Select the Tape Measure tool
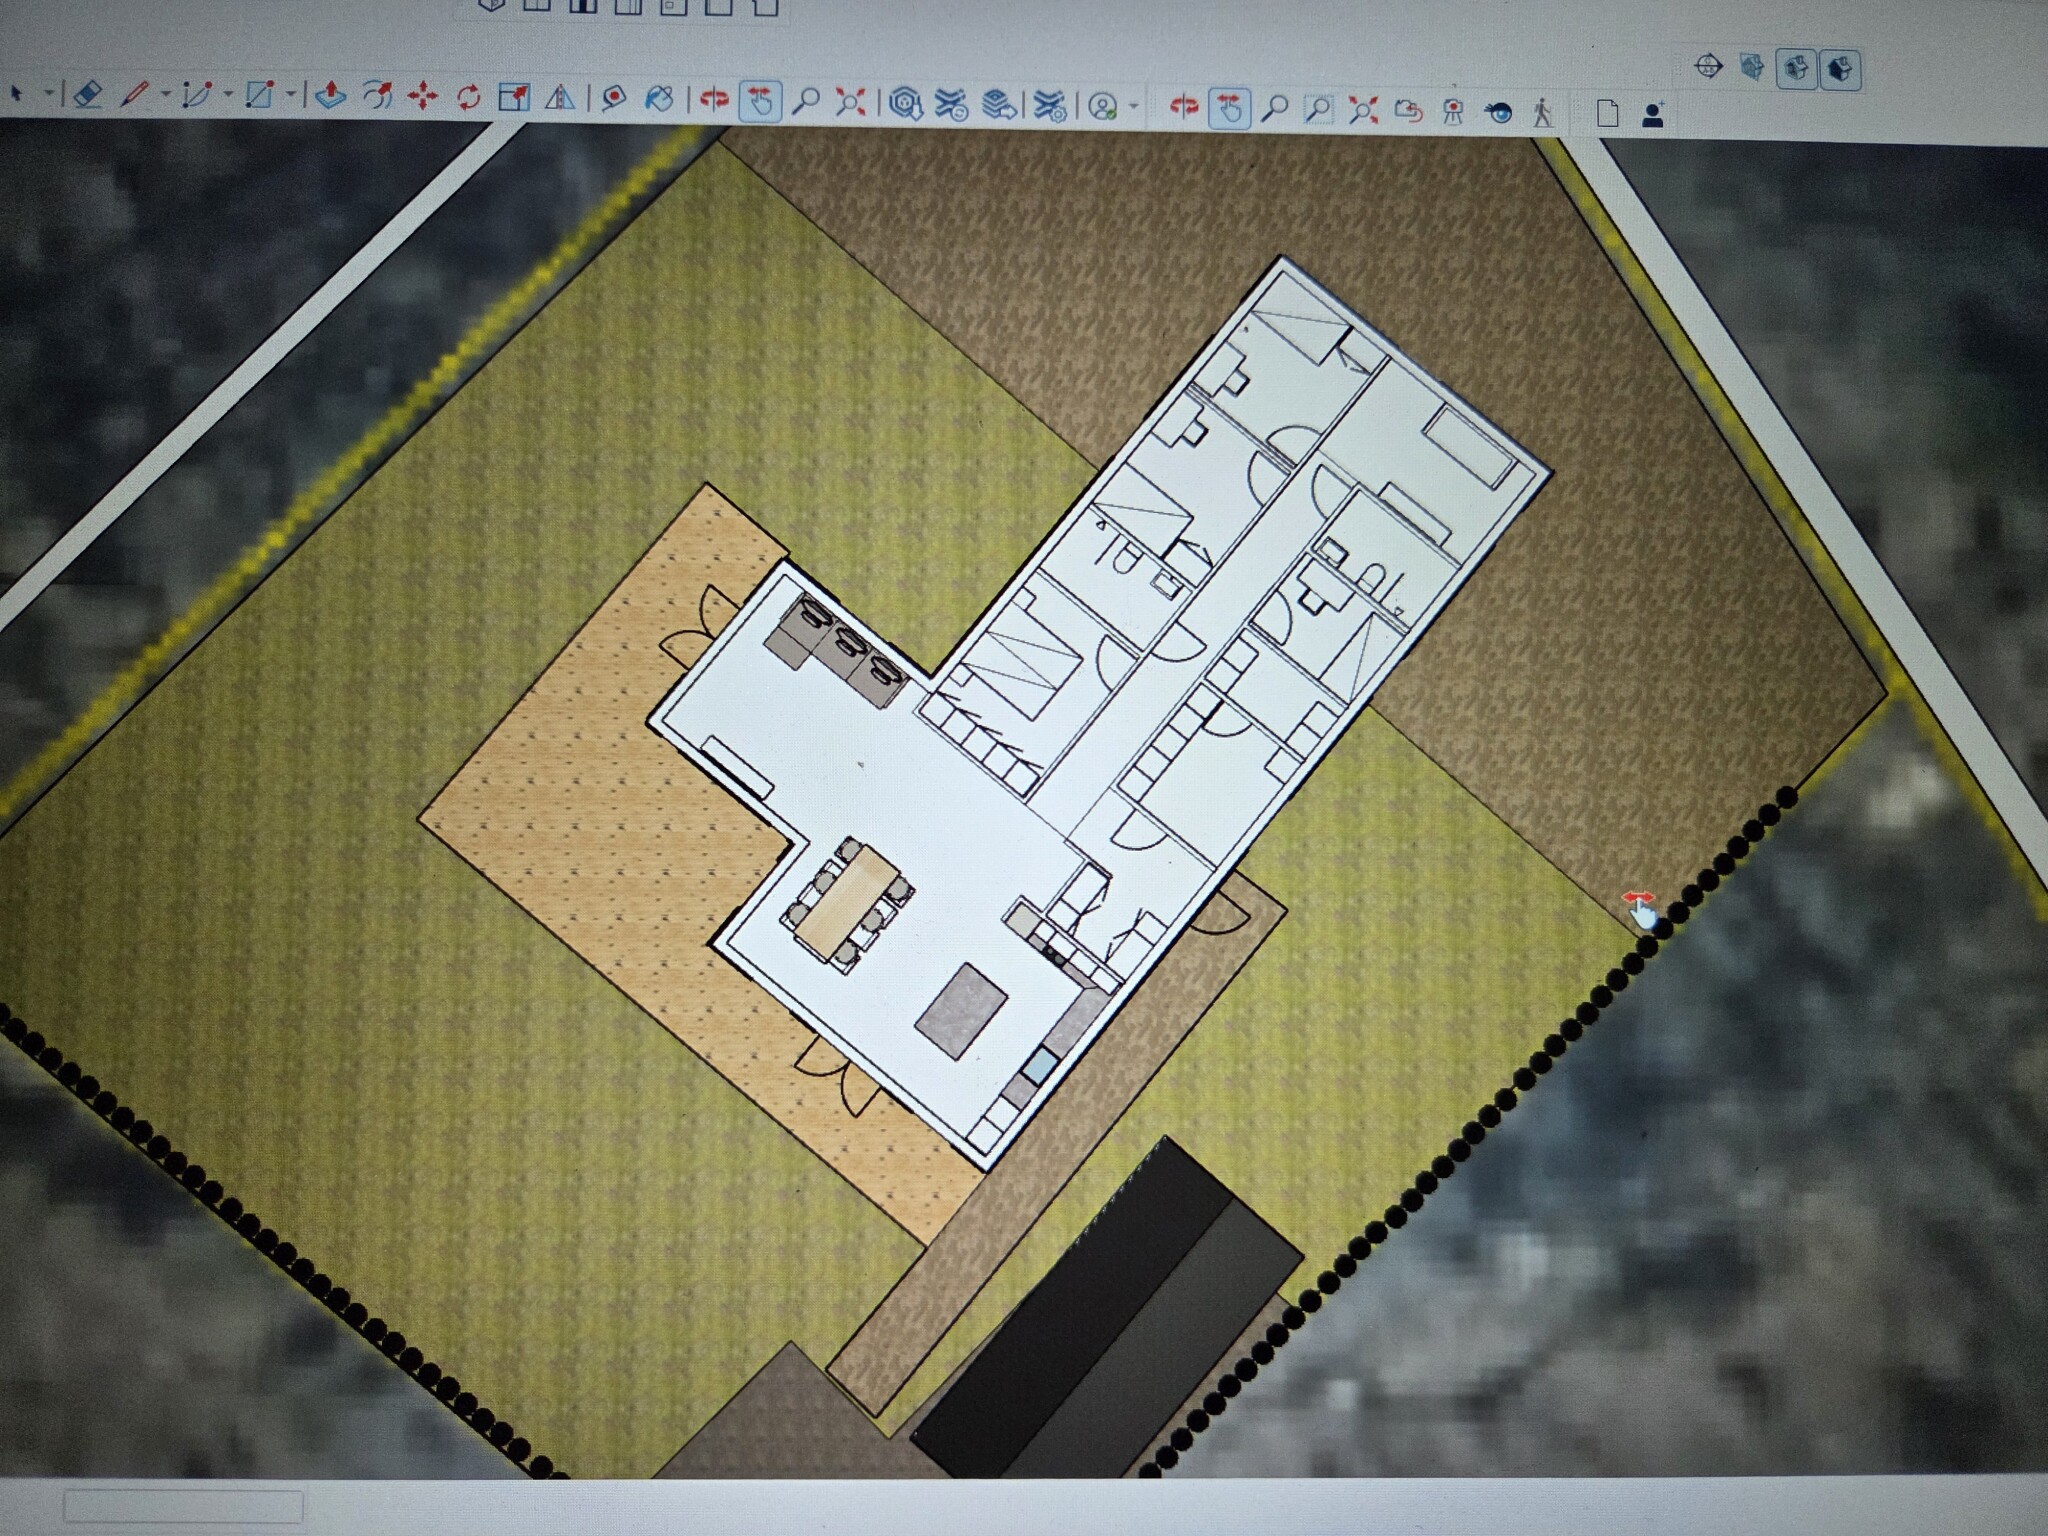The height and width of the screenshot is (1536, 2048). [613, 98]
